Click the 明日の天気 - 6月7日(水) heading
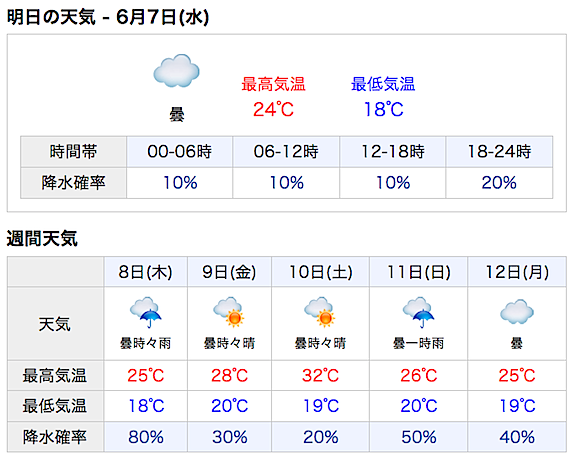The height and width of the screenshot is (460, 576). [108, 17]
